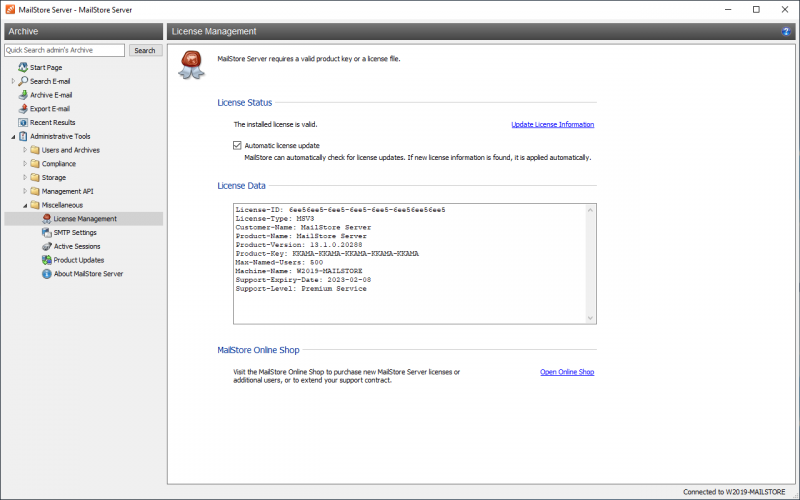
Task: Select the Compliance tree item
Action: point(58,164)
